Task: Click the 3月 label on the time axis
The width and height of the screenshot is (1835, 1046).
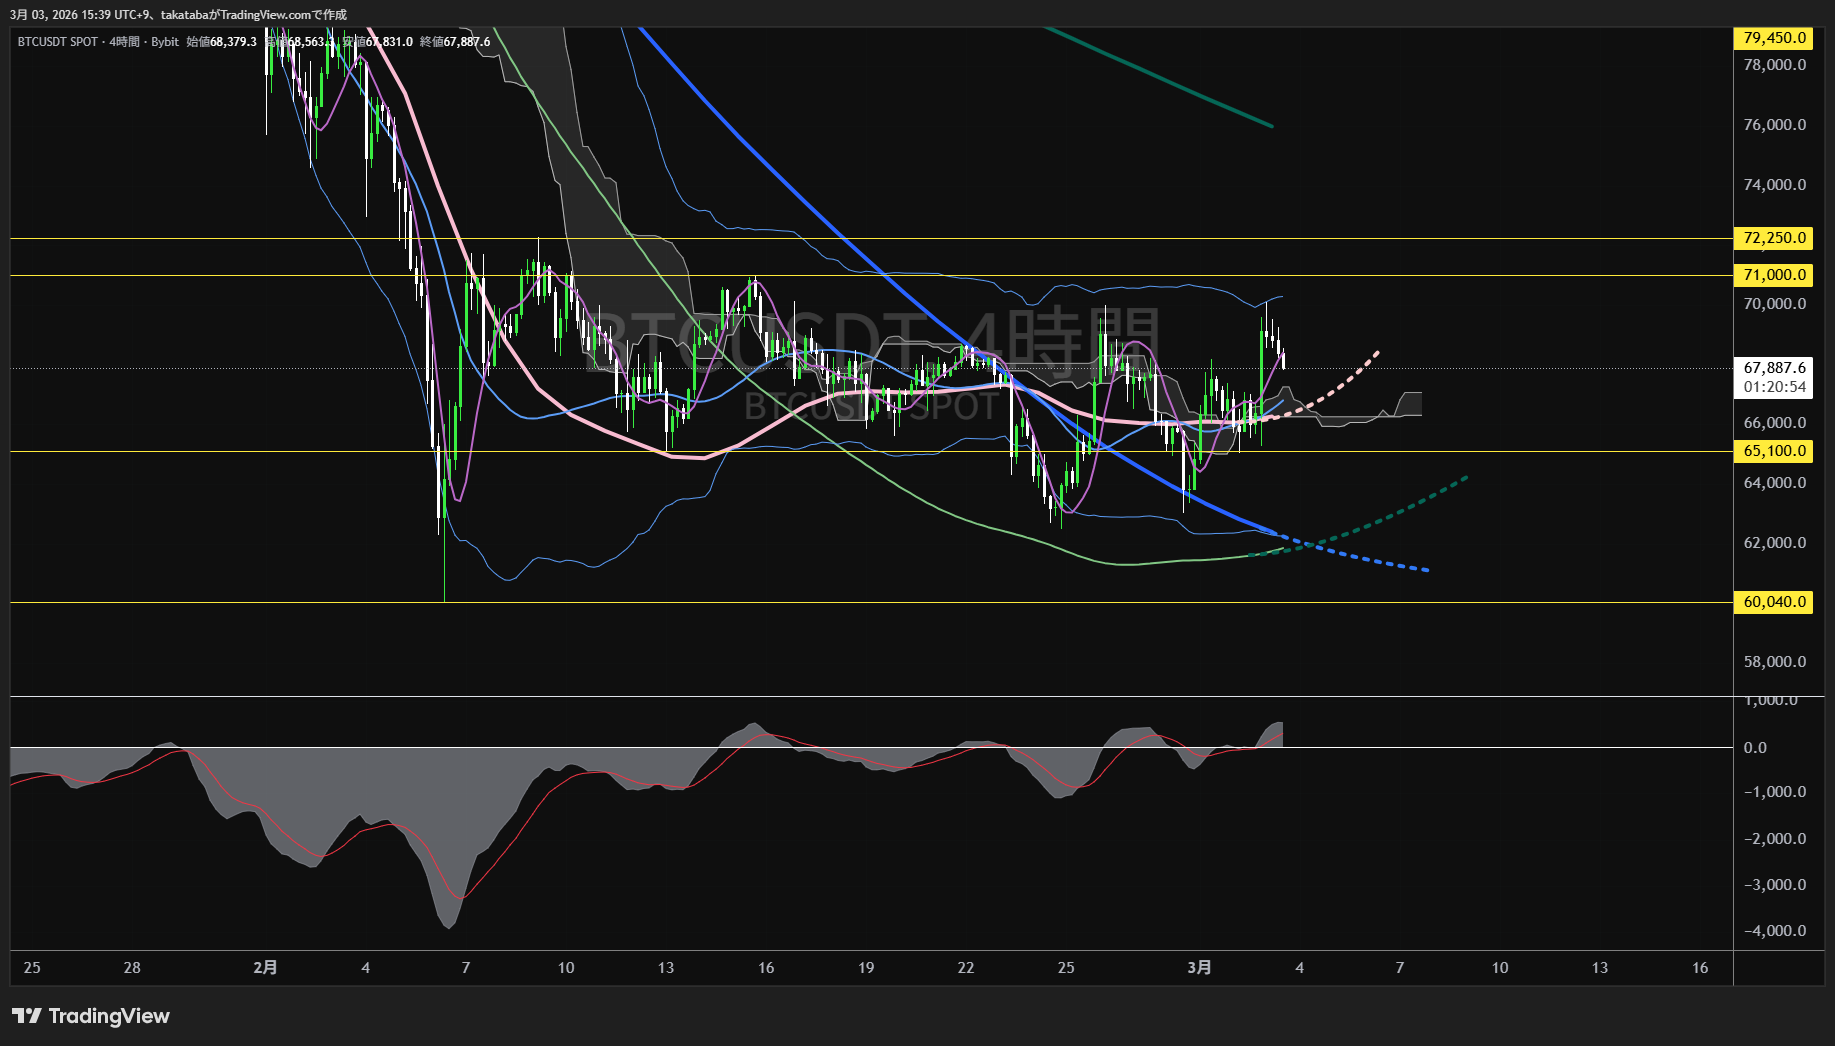Action: pos(1199,967)
